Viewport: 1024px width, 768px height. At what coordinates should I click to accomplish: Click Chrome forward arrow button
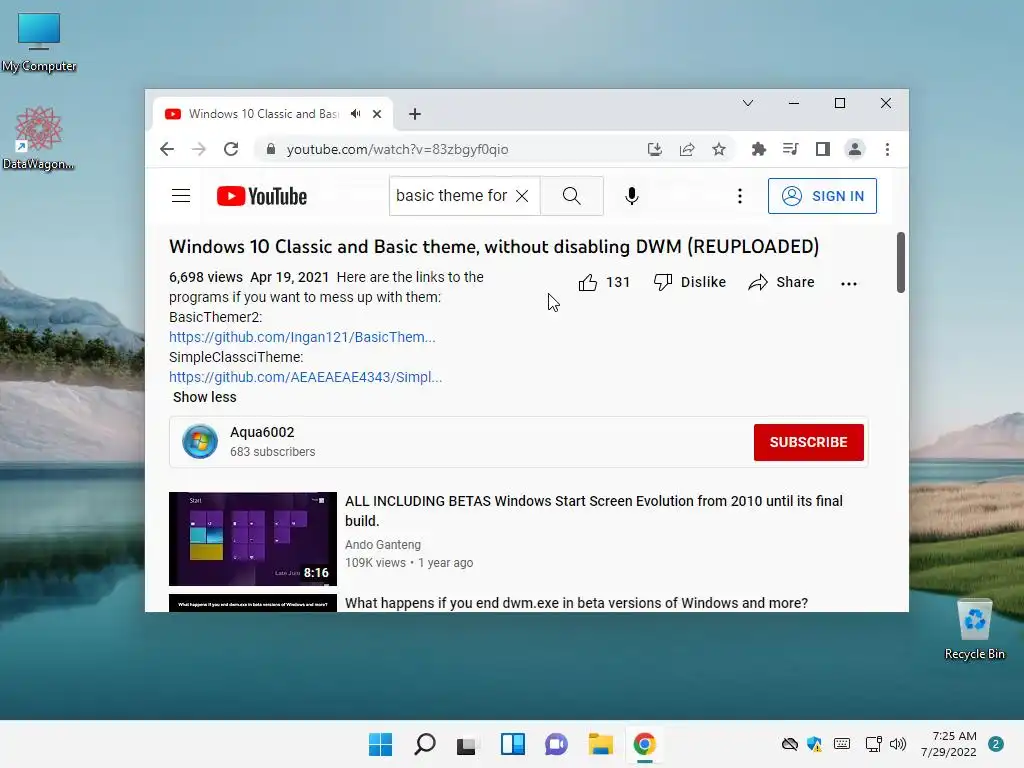tap(199, 150)
